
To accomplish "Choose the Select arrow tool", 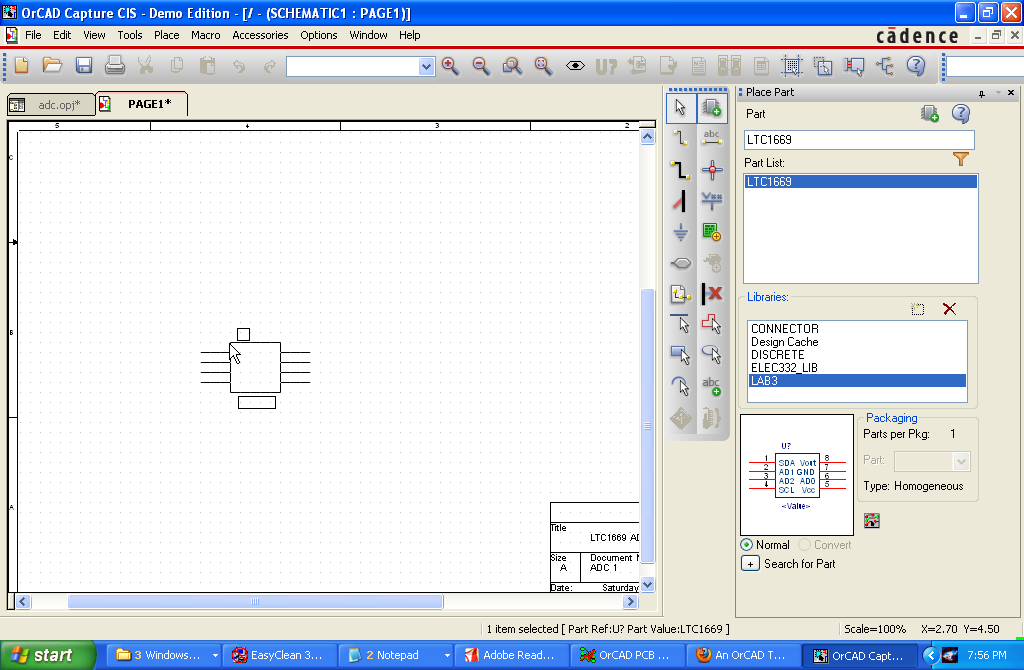I will pyautogui.click(x=680, y=107).
